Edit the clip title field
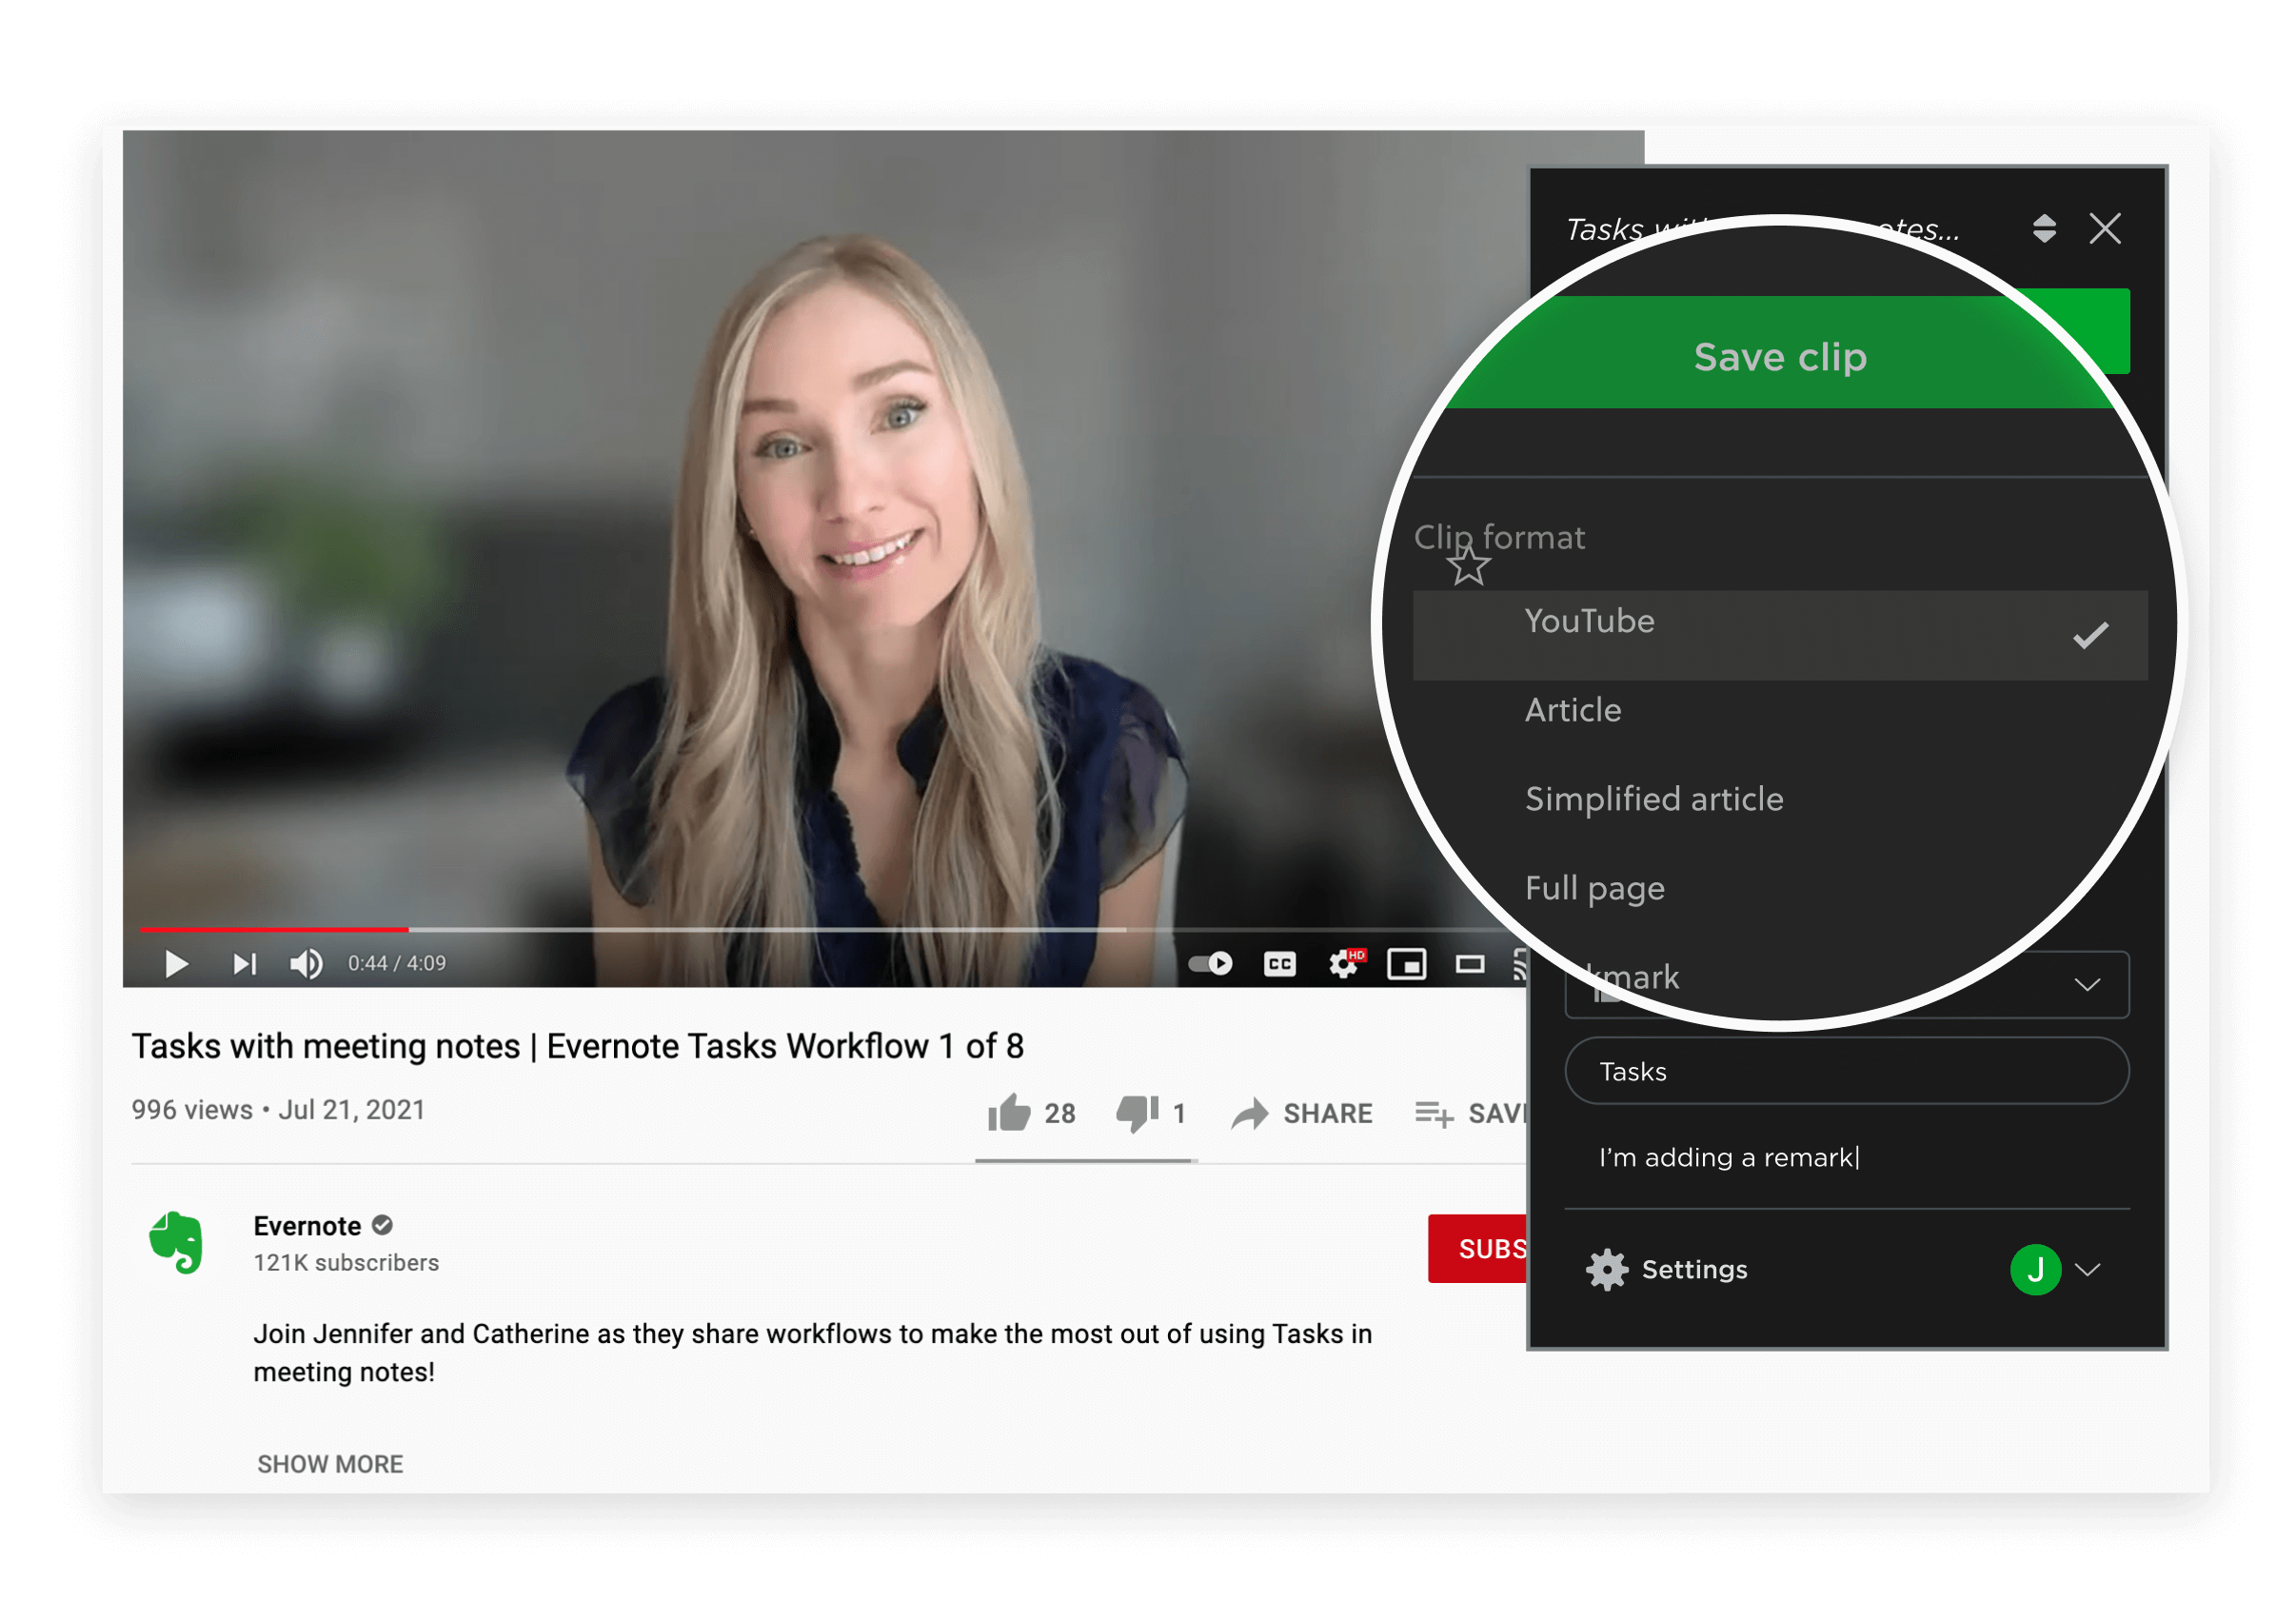 tap(1762, 229)
